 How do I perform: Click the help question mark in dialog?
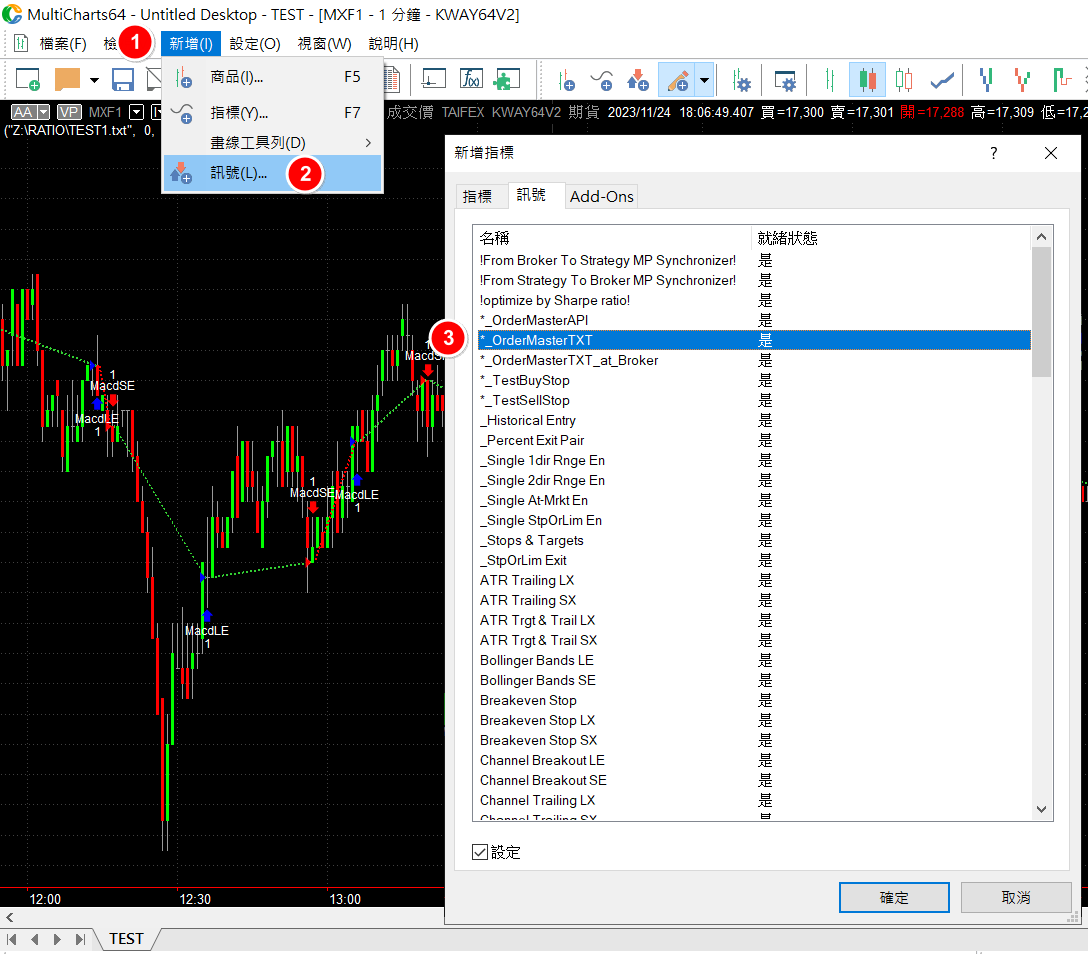(x=994, y=153)
